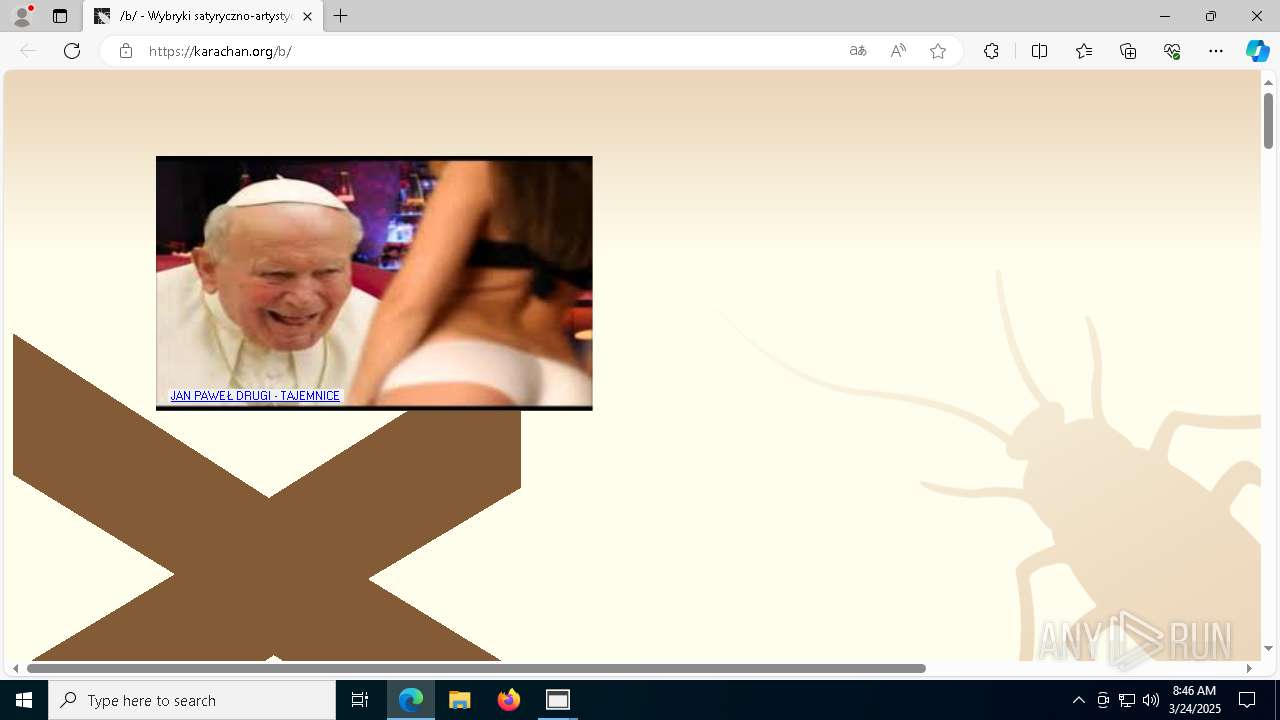
Task: Show hidden system tray icons
Action: pos(1079,700)
